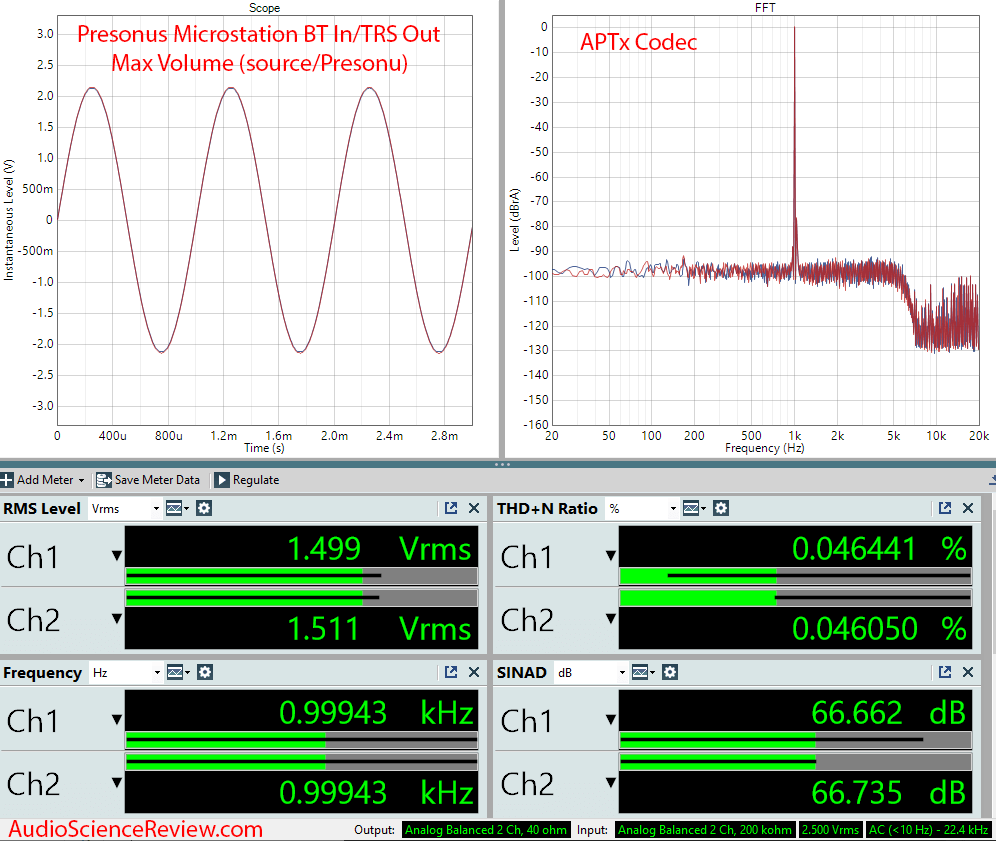This screenshot has width=996, height=841.
Task: Expand the Ch2 arrow in the Frequency meter
Action: pyautogui.click(x=117, y=782)
